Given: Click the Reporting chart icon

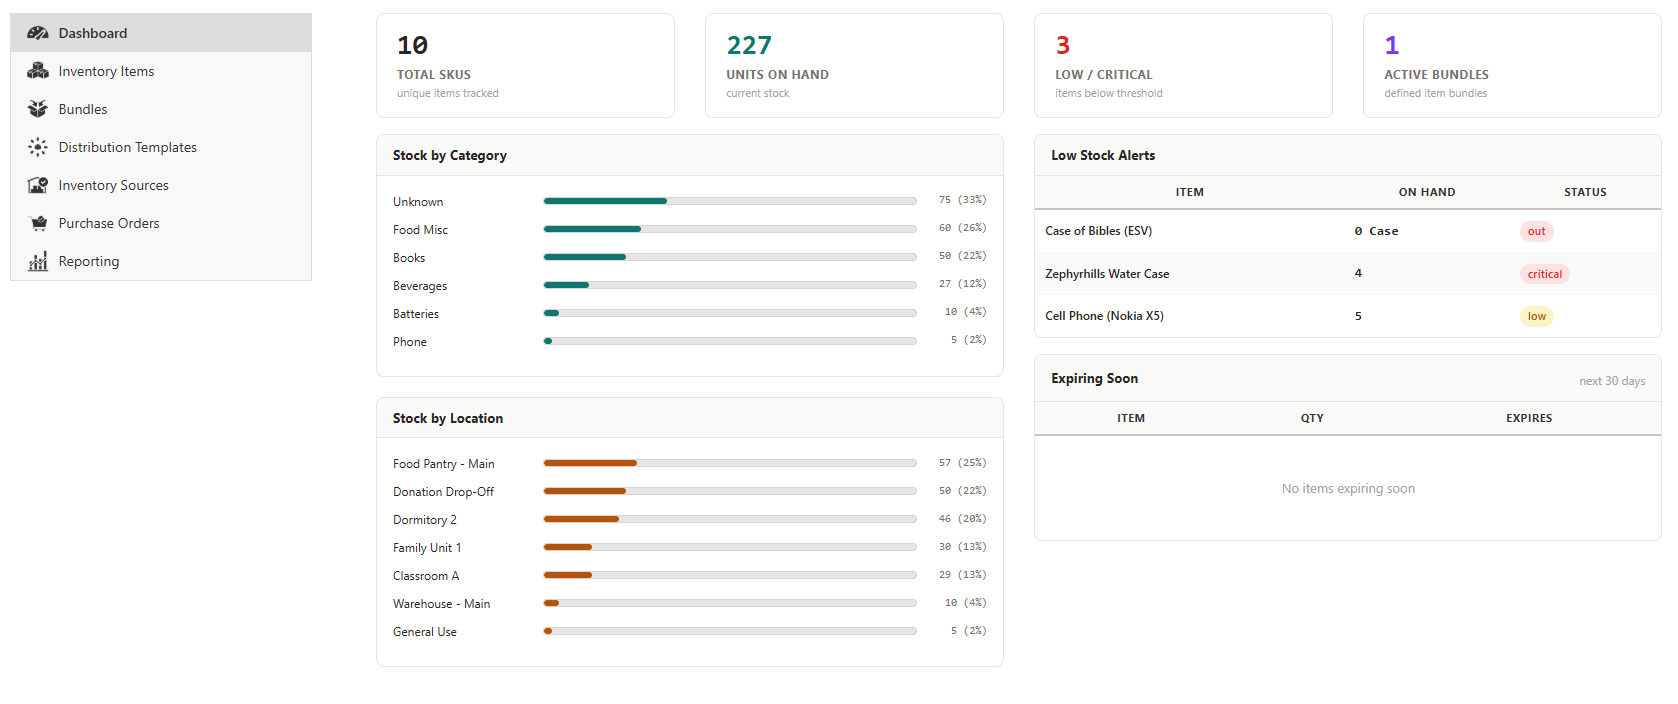Looking at the screenshot, I should (38, 261).
